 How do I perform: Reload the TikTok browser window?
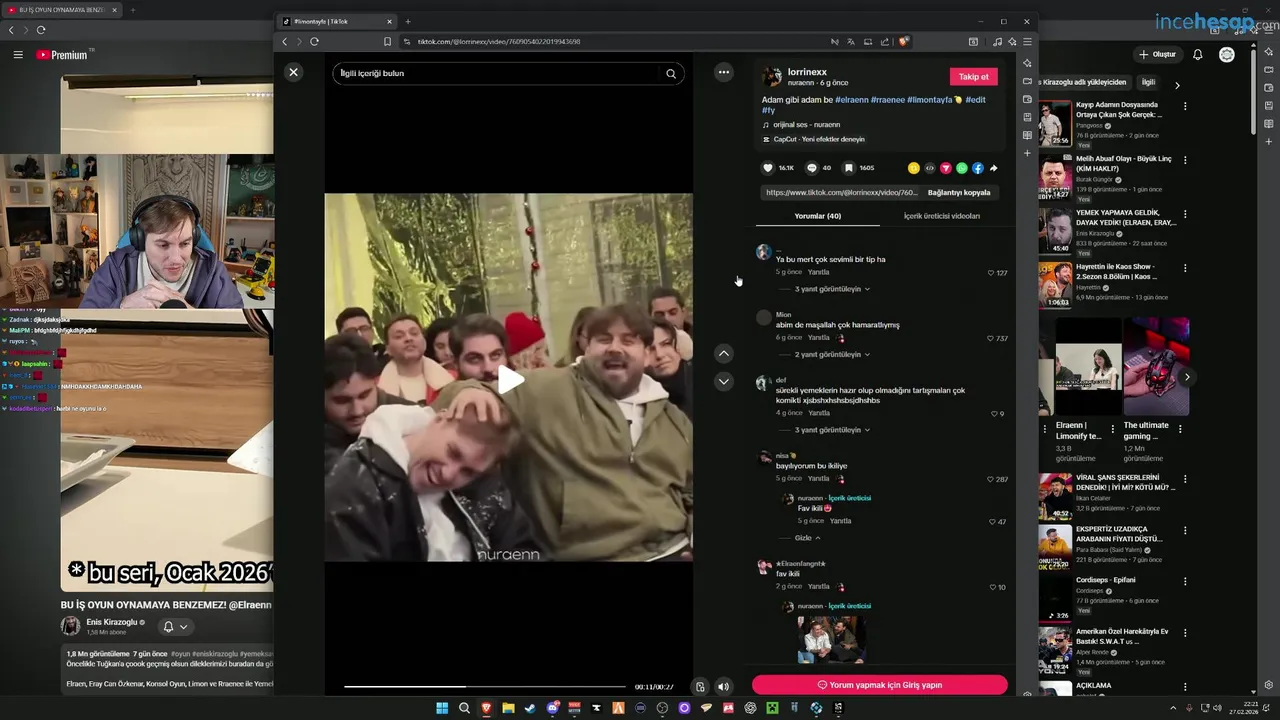314,42
